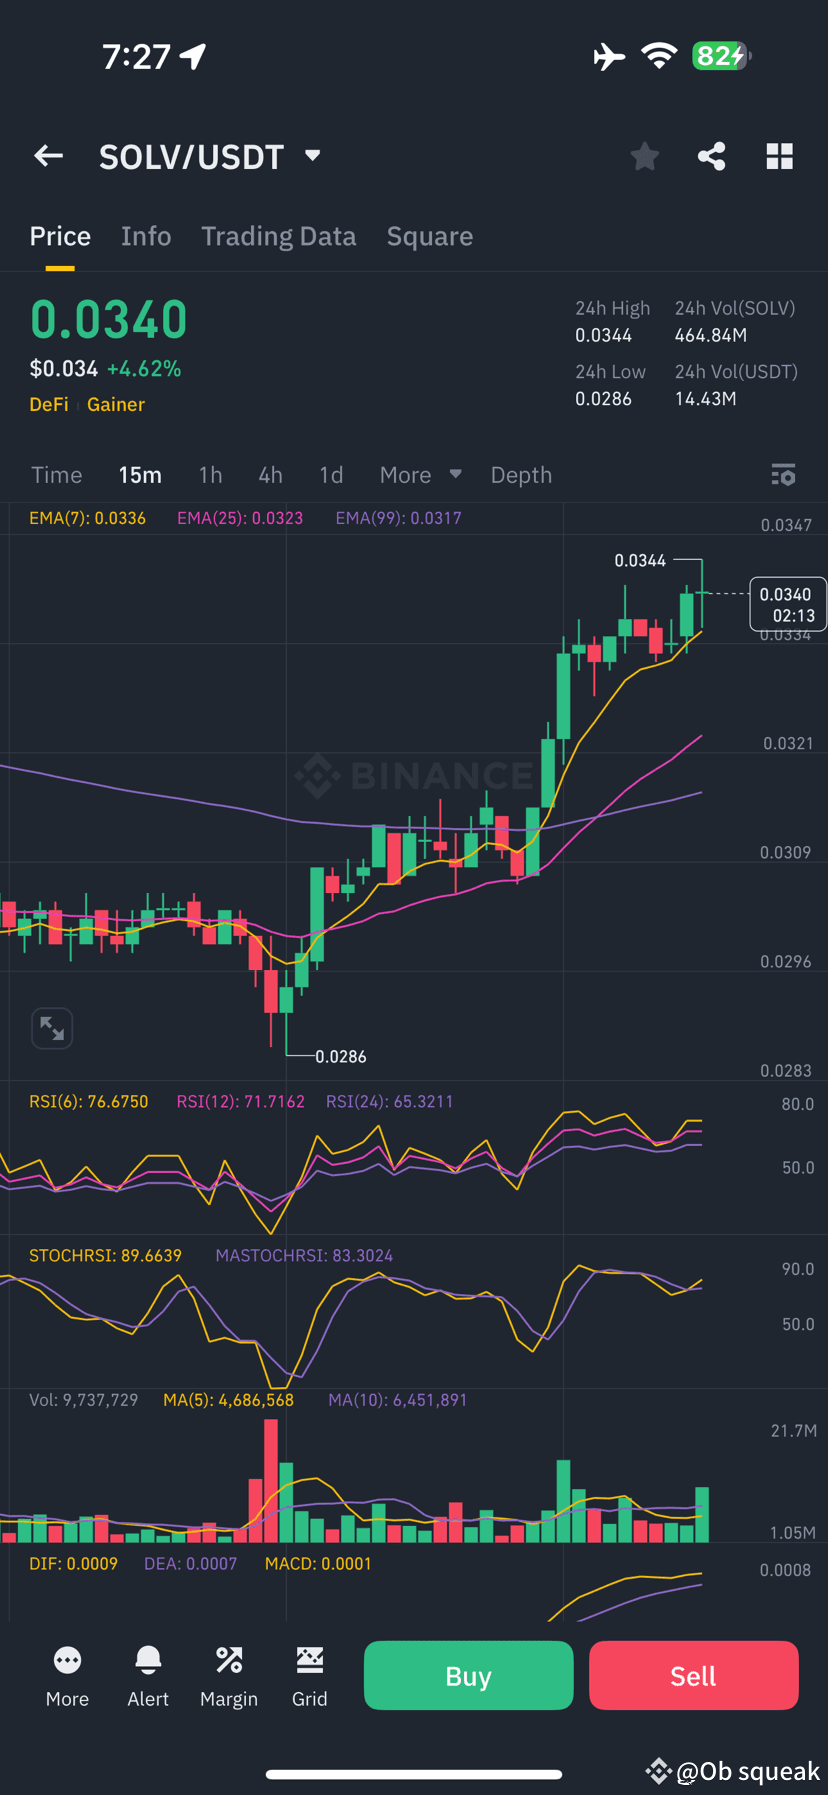
Task: Tap the RSI(6): 76.6750 label
Action: (x=88, y=1101)
